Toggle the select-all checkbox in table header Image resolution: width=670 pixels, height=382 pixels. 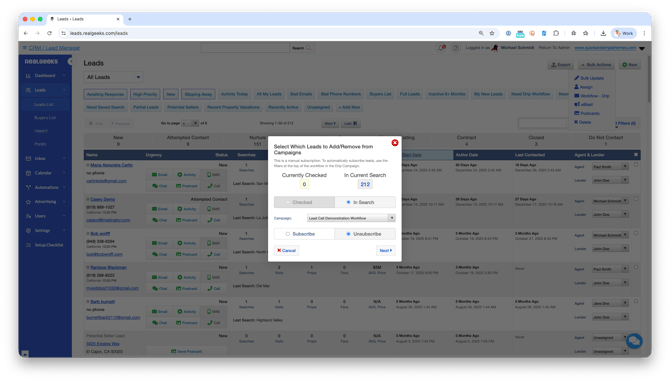[636, 155]
